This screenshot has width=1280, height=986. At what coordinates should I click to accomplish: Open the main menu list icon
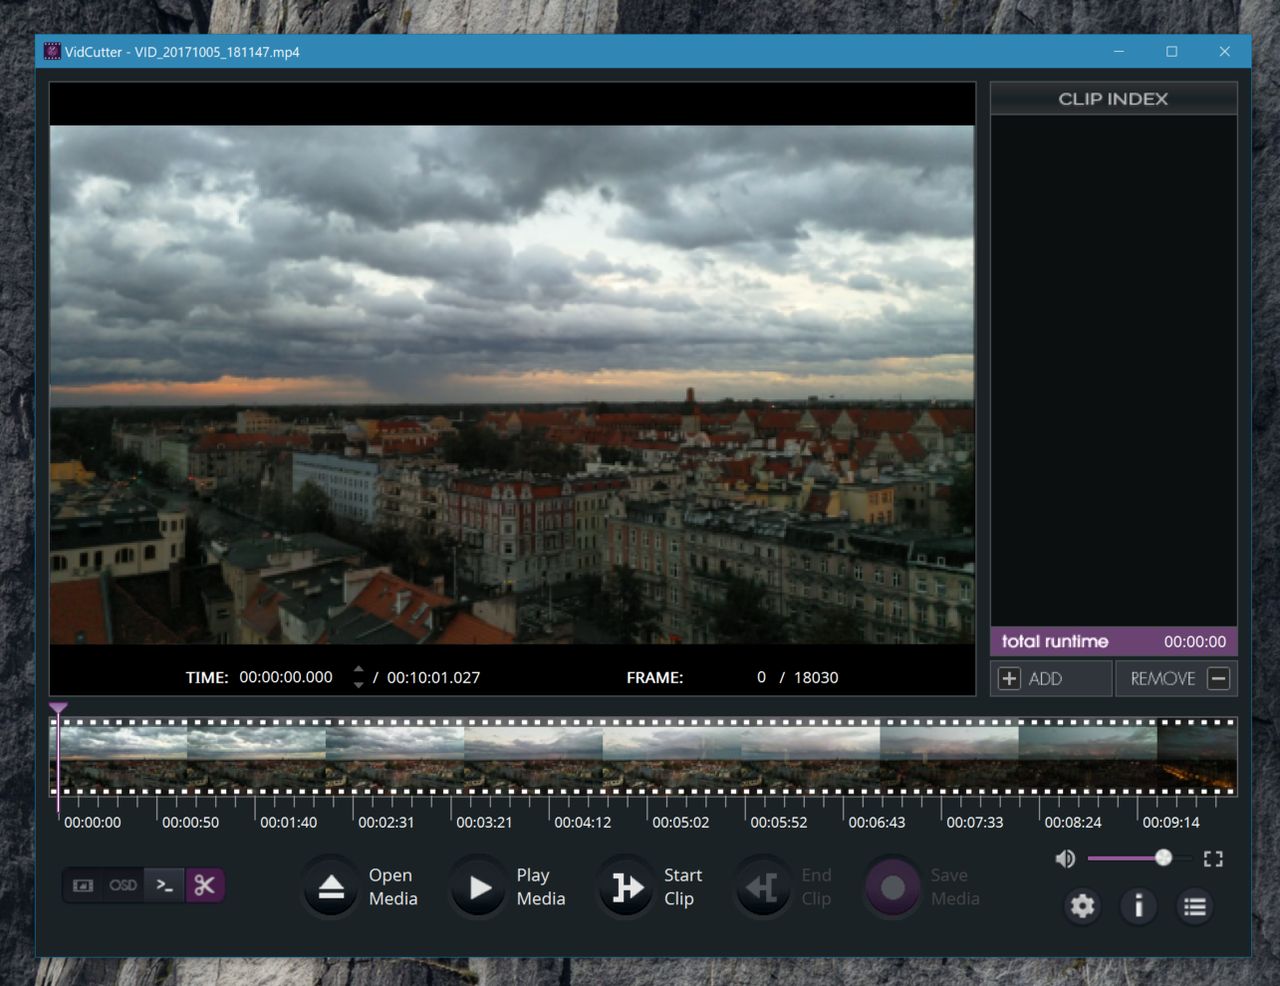(x=1194, y=906)
